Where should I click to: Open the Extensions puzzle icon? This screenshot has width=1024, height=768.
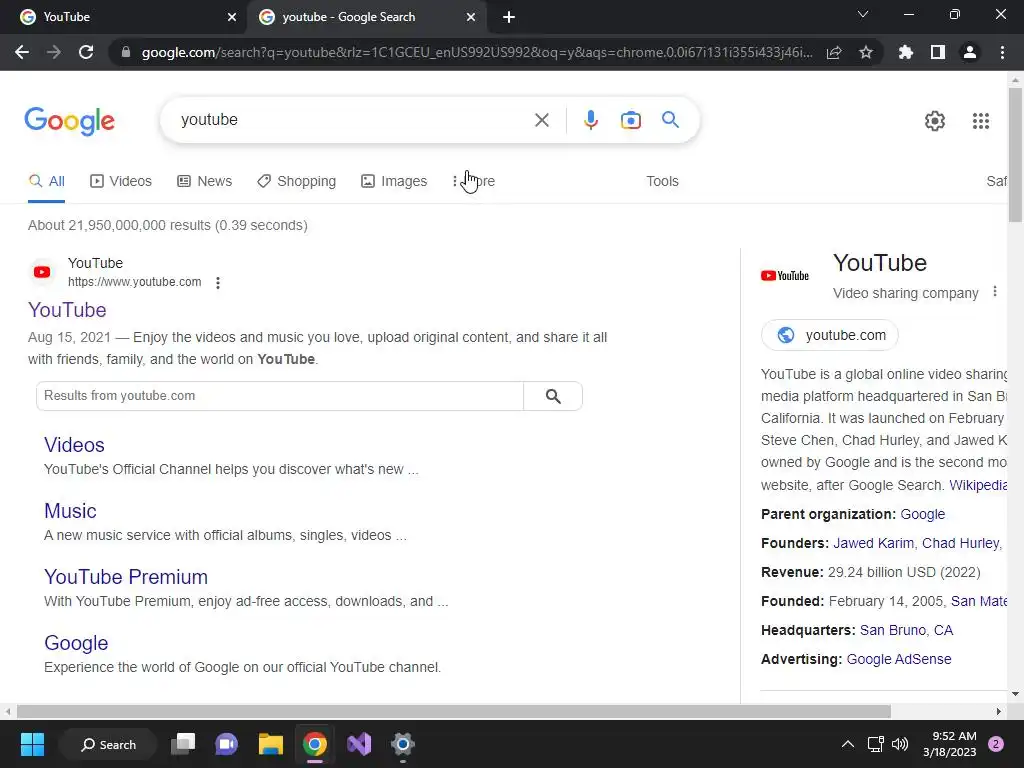(x=905, y=52)
